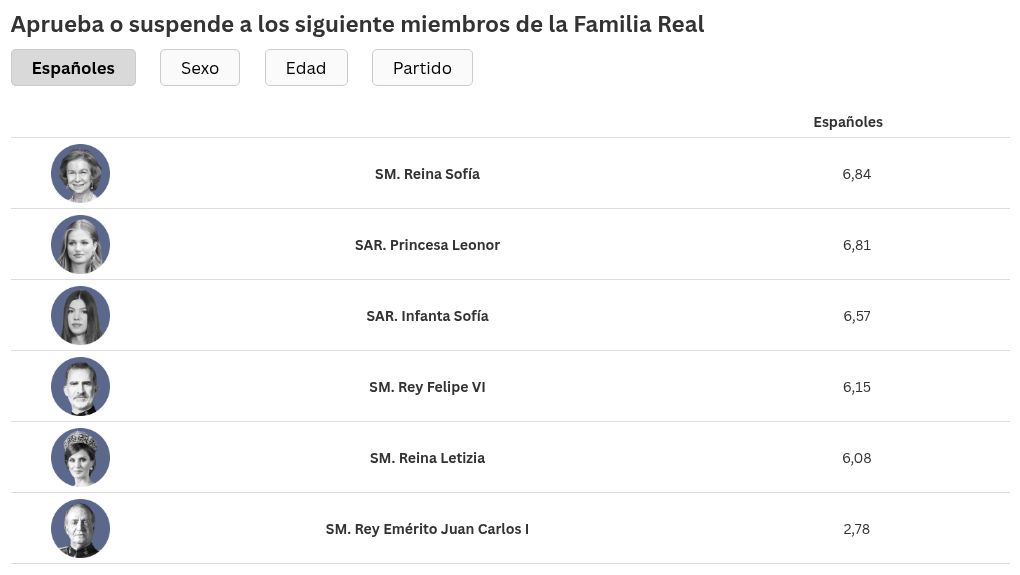
Task: Click the portrait in the Princesa Leonor row
Action: [81, 245]
